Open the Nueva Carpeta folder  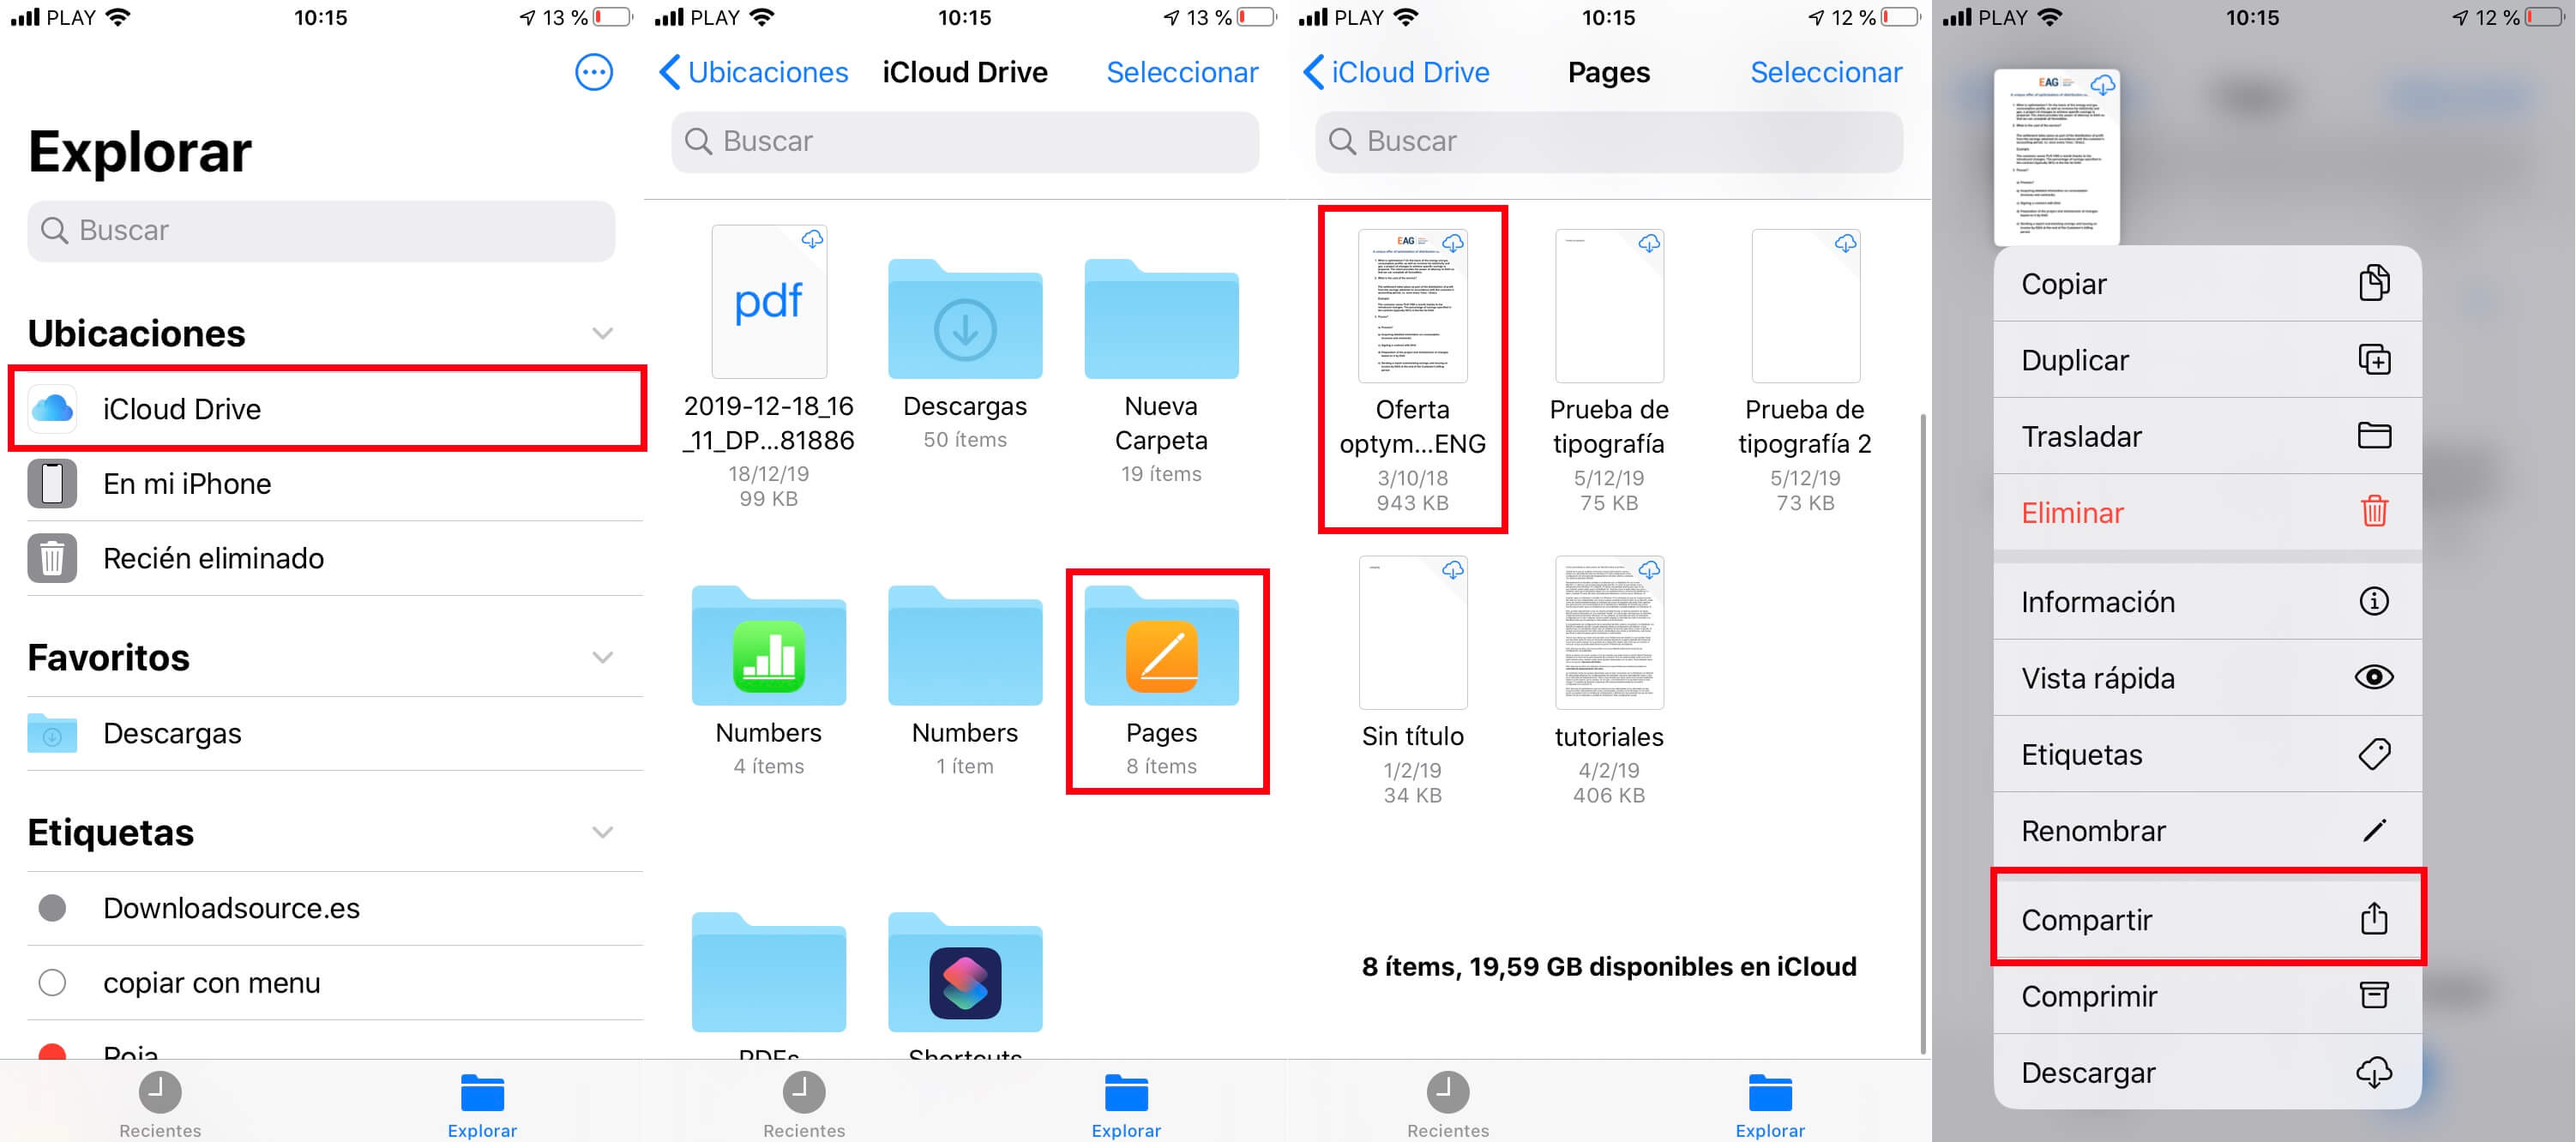point(1161,370)
